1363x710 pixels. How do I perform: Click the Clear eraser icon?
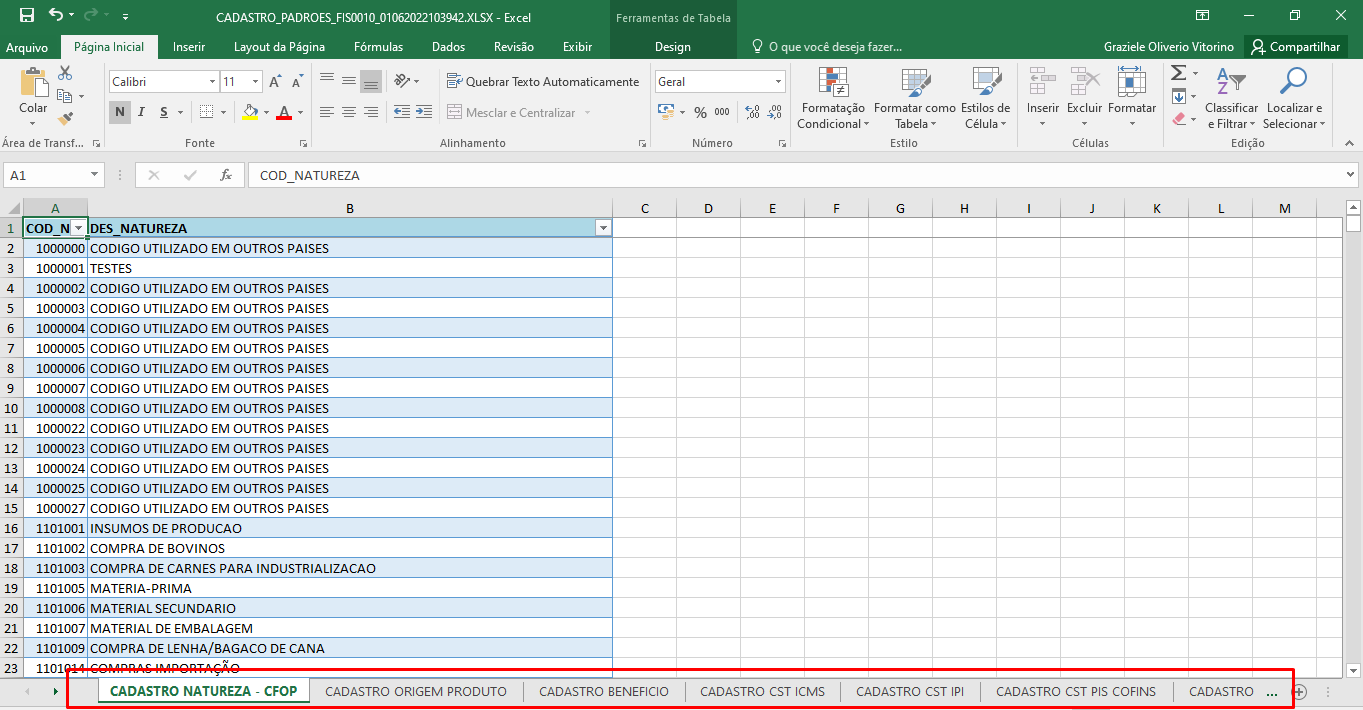point(1179,119)
